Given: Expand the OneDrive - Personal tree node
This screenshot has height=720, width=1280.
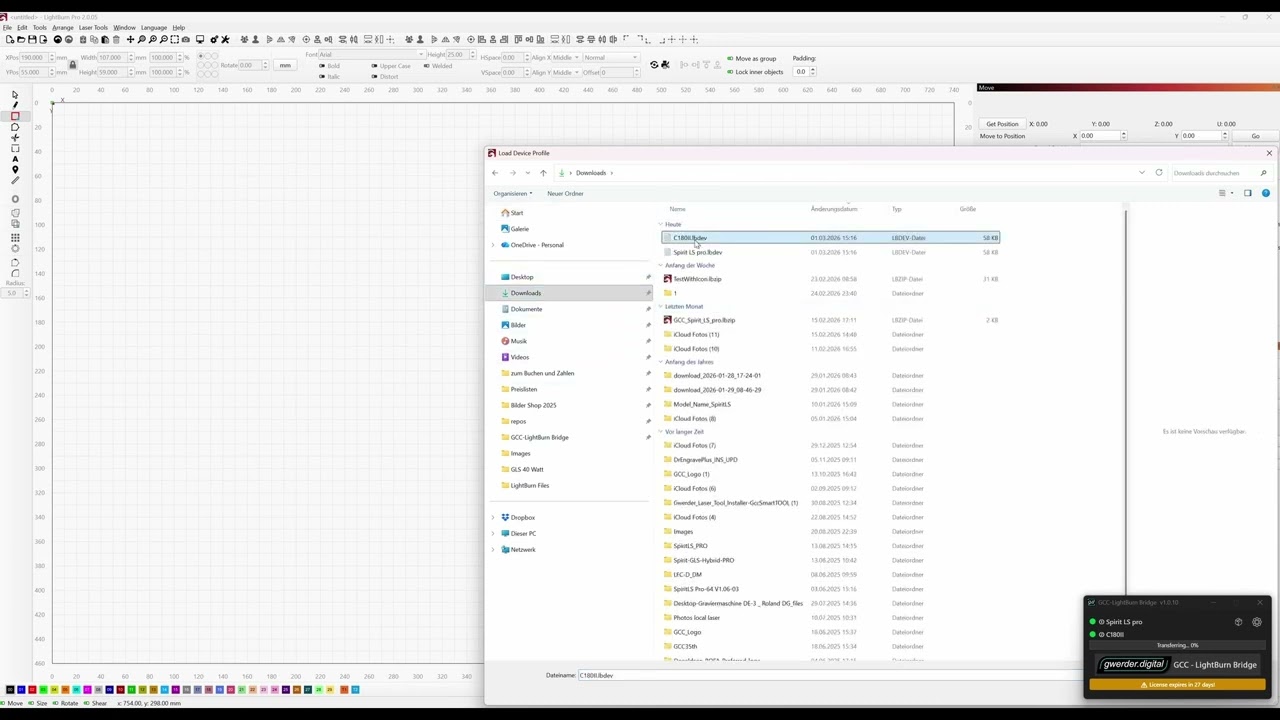Looking at the screenshot, I should click(x=492, y=245).
